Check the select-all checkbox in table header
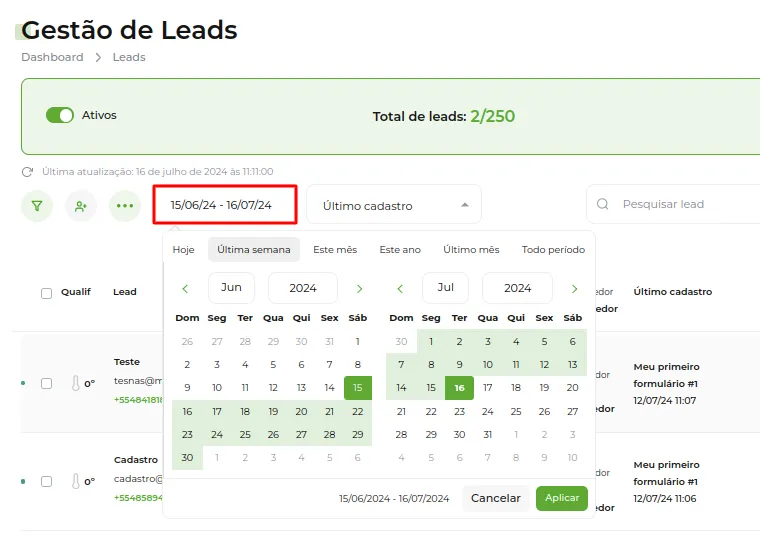 click(x=47, y=293)
